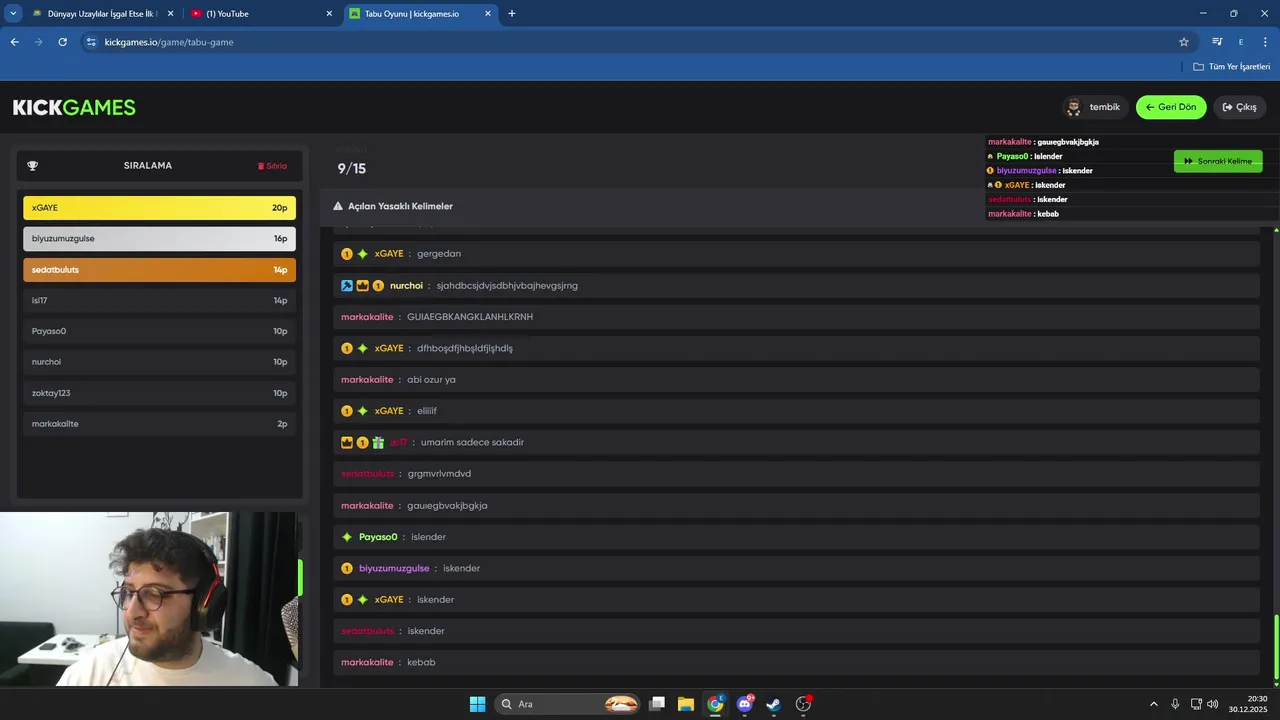
Task: Click biyuzumuzgulse username in main chat
Action: pos(394,569)
